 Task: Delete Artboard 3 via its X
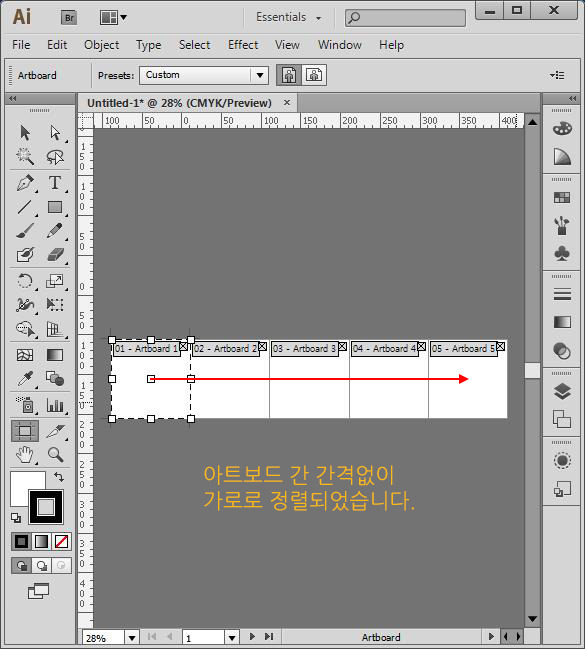point(342,346)
